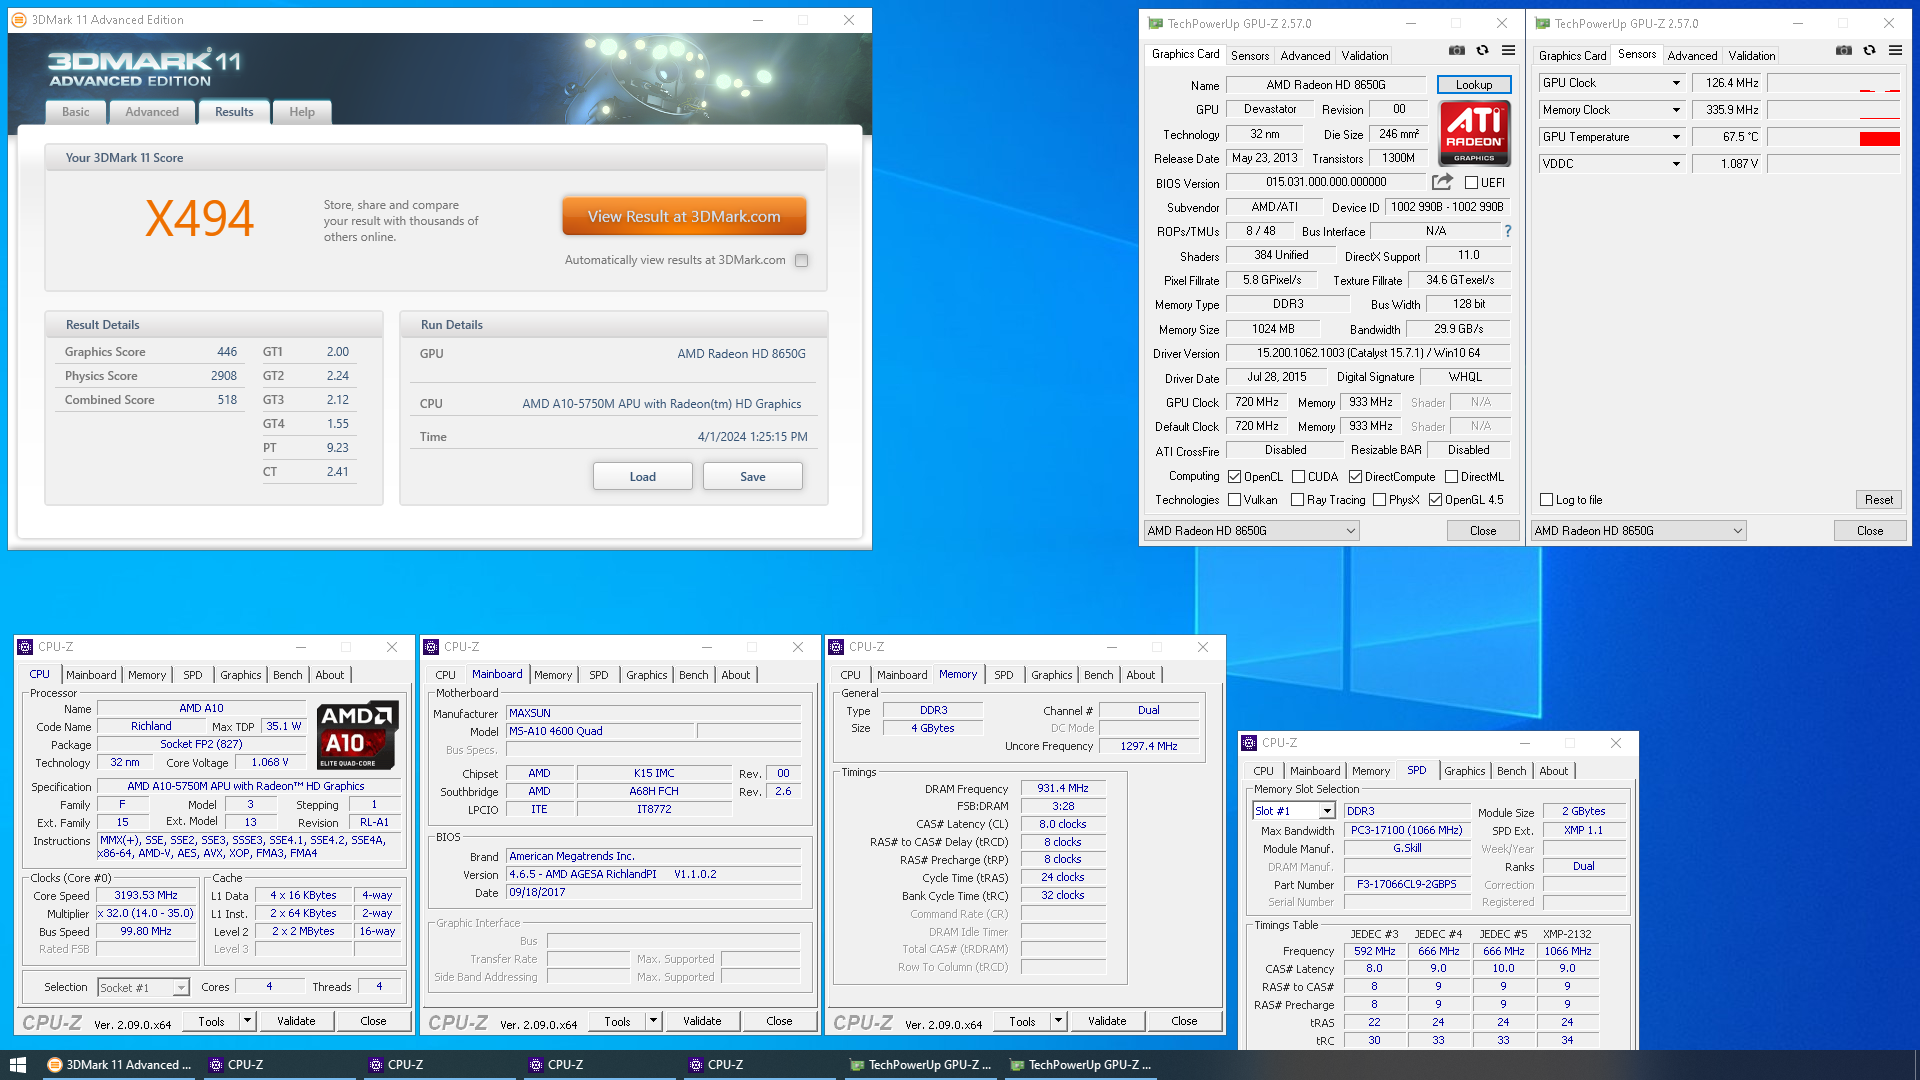The height and width of the screenshot is (1080, 1920).
Task: Open GPU selector in GPU-Z Graphics Card window
Action: point(1250,531)
